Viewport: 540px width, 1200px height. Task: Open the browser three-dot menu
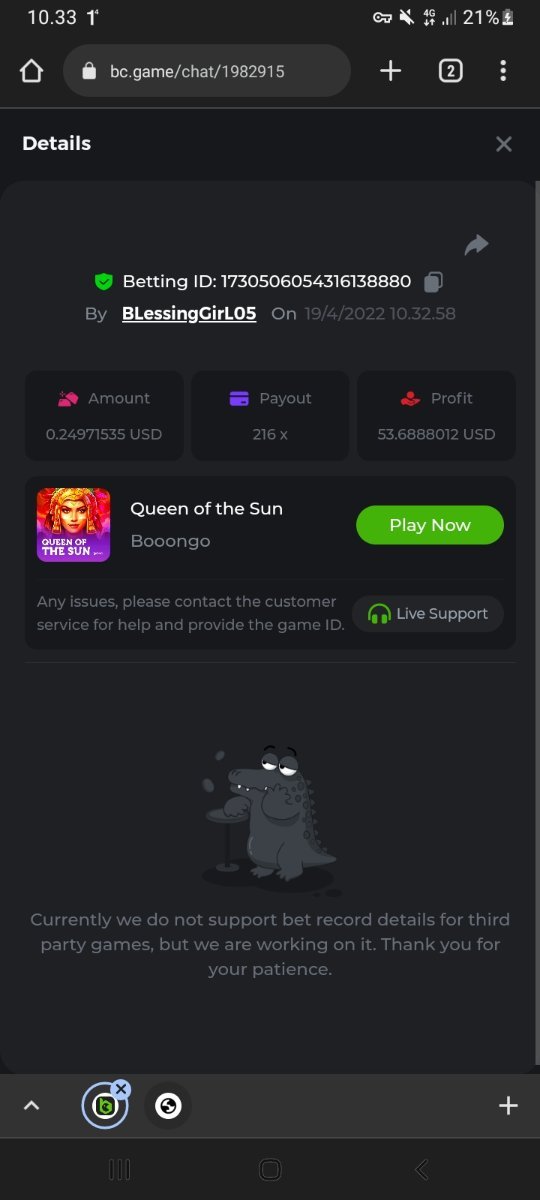pyautogui.click(x=503, y=70)
